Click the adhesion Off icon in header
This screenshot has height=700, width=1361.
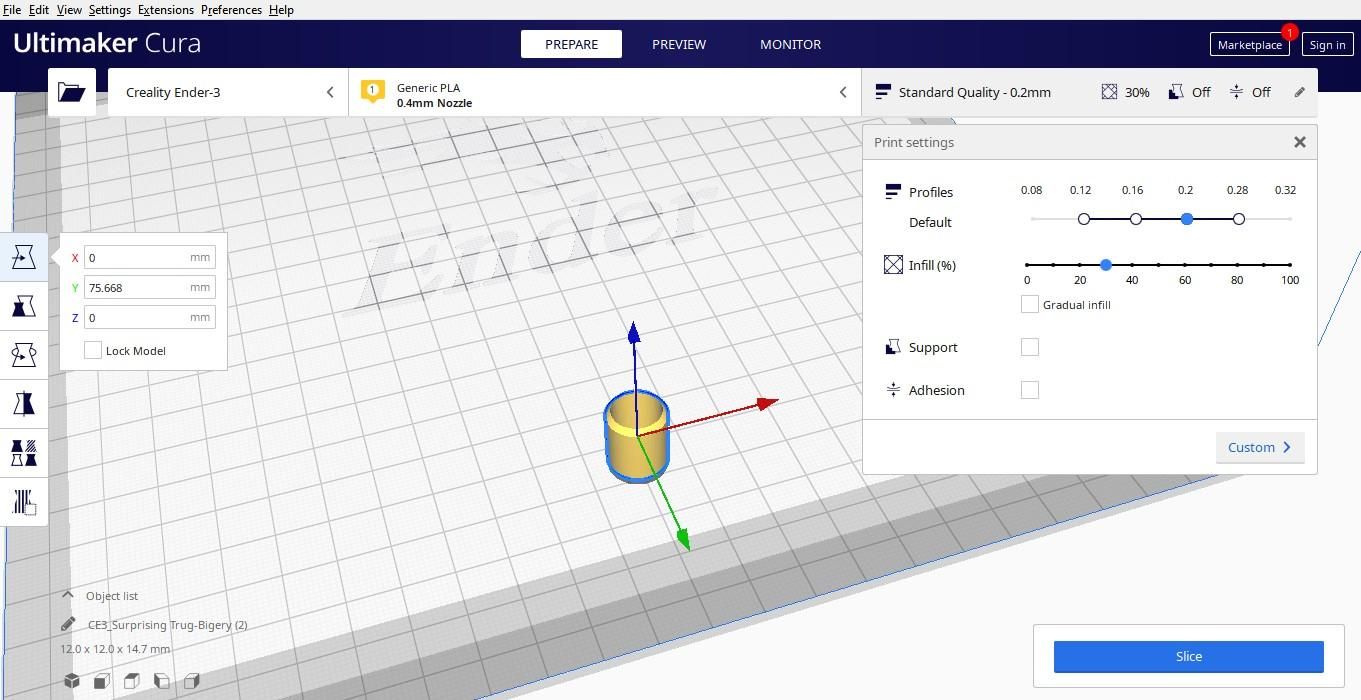[1236, 92]
